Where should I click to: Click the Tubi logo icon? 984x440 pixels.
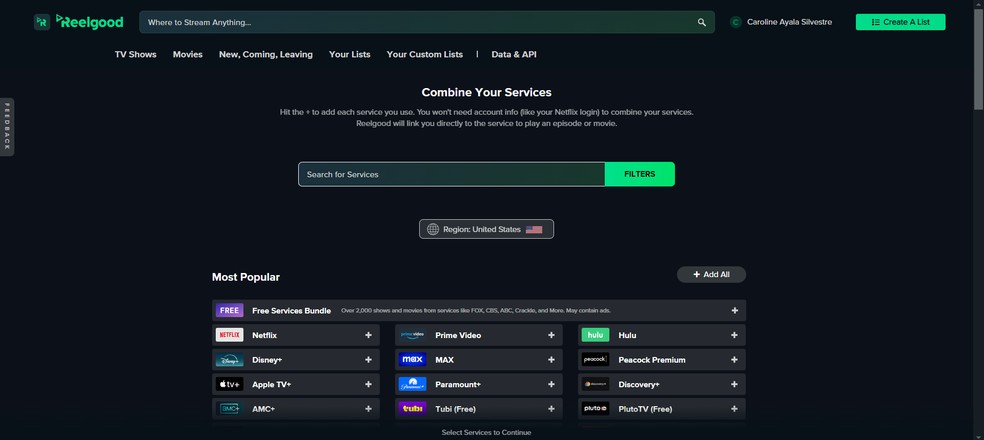pos(412,409)
